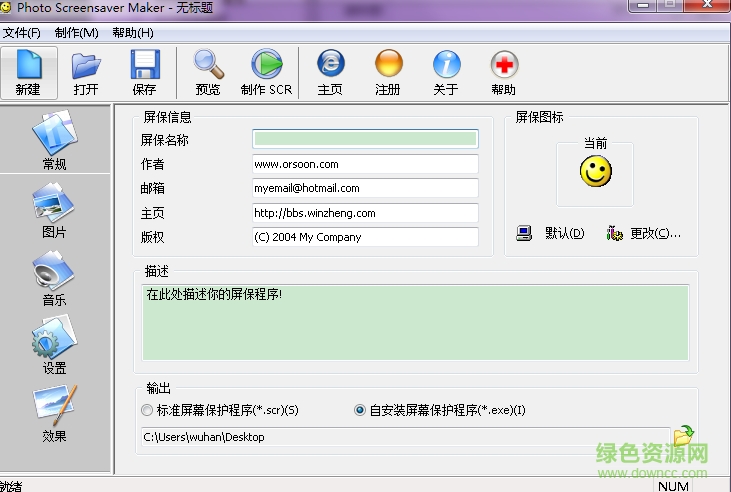Open a project with 打开 toolbar icon
731x492 pixels.
point(86,73)
